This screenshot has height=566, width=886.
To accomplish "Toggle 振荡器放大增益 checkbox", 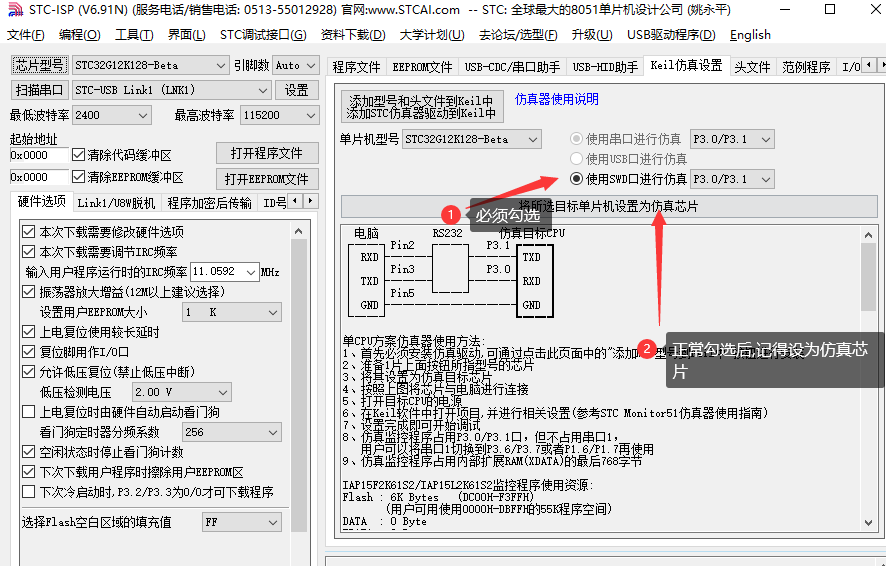I will tap(28, 291).
